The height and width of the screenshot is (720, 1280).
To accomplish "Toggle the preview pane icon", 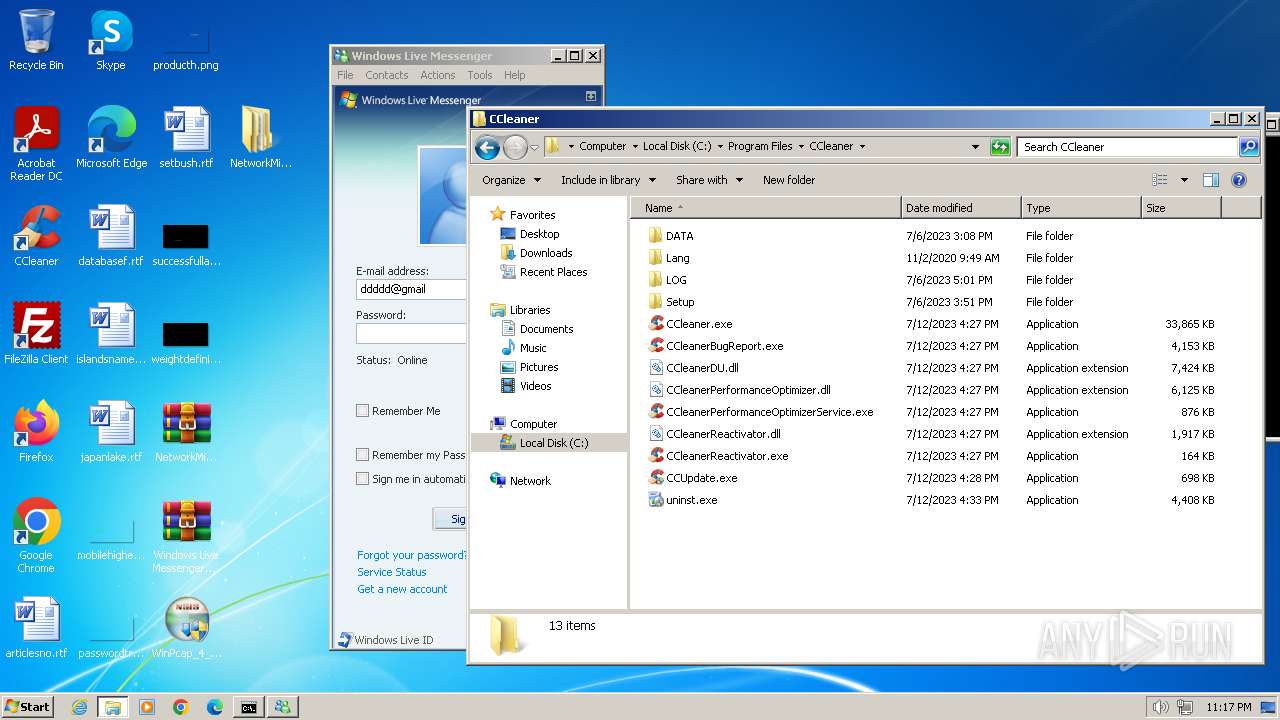I will [x=1211, y=180].
